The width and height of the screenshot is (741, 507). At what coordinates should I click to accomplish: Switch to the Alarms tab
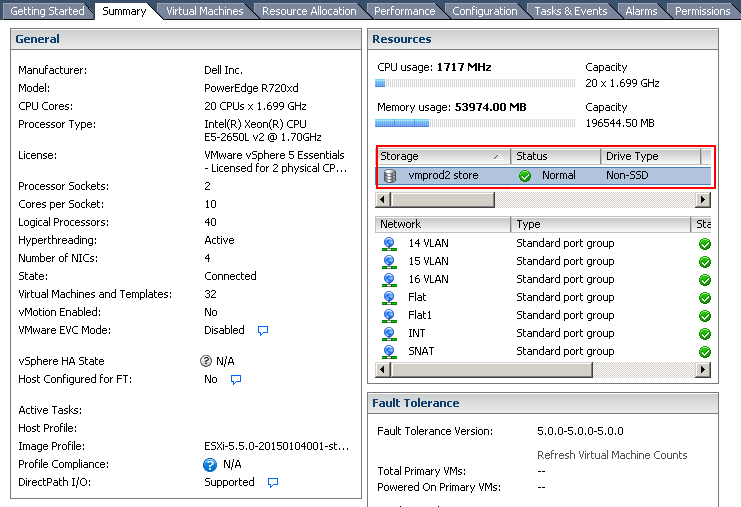641,10
